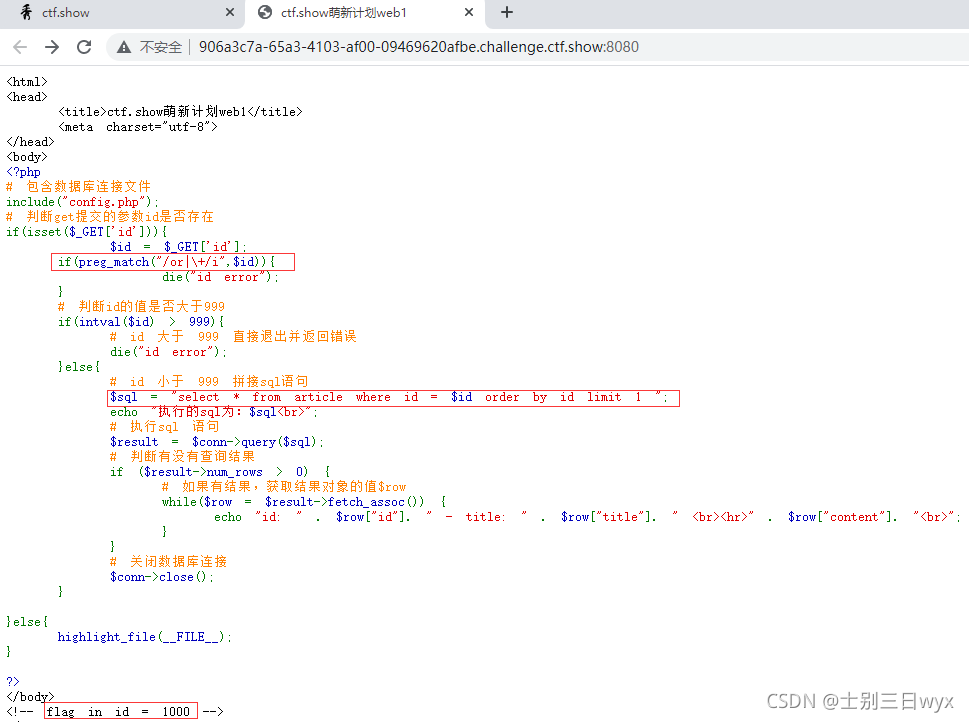
Task: Open a new tab with plus button
Action: pyautogui.click(x=507, y=12)
